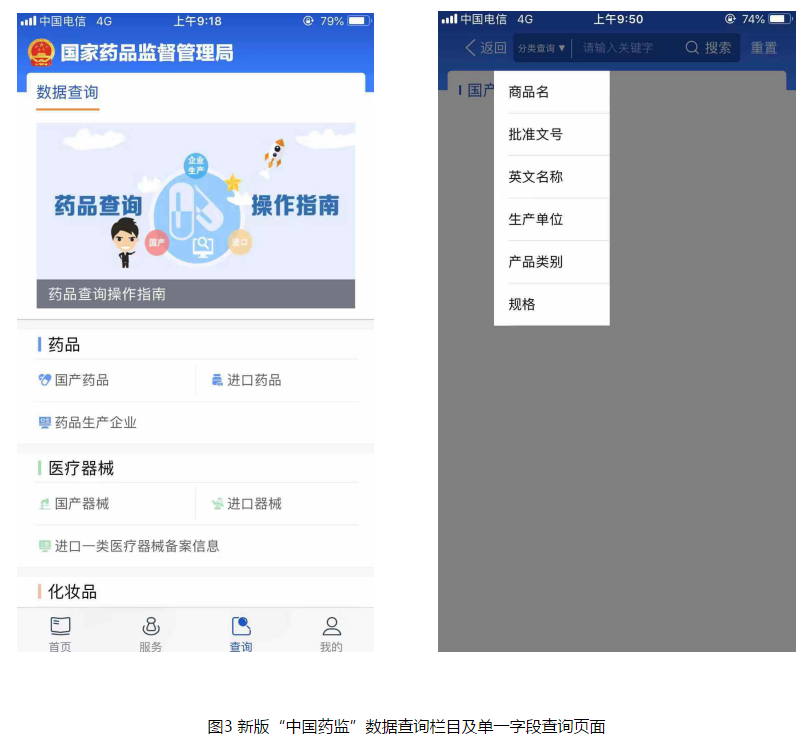811x745 pixels.
Task: Open 进口一类医疗器械备案信息 entry
Action: pos(129,546)
